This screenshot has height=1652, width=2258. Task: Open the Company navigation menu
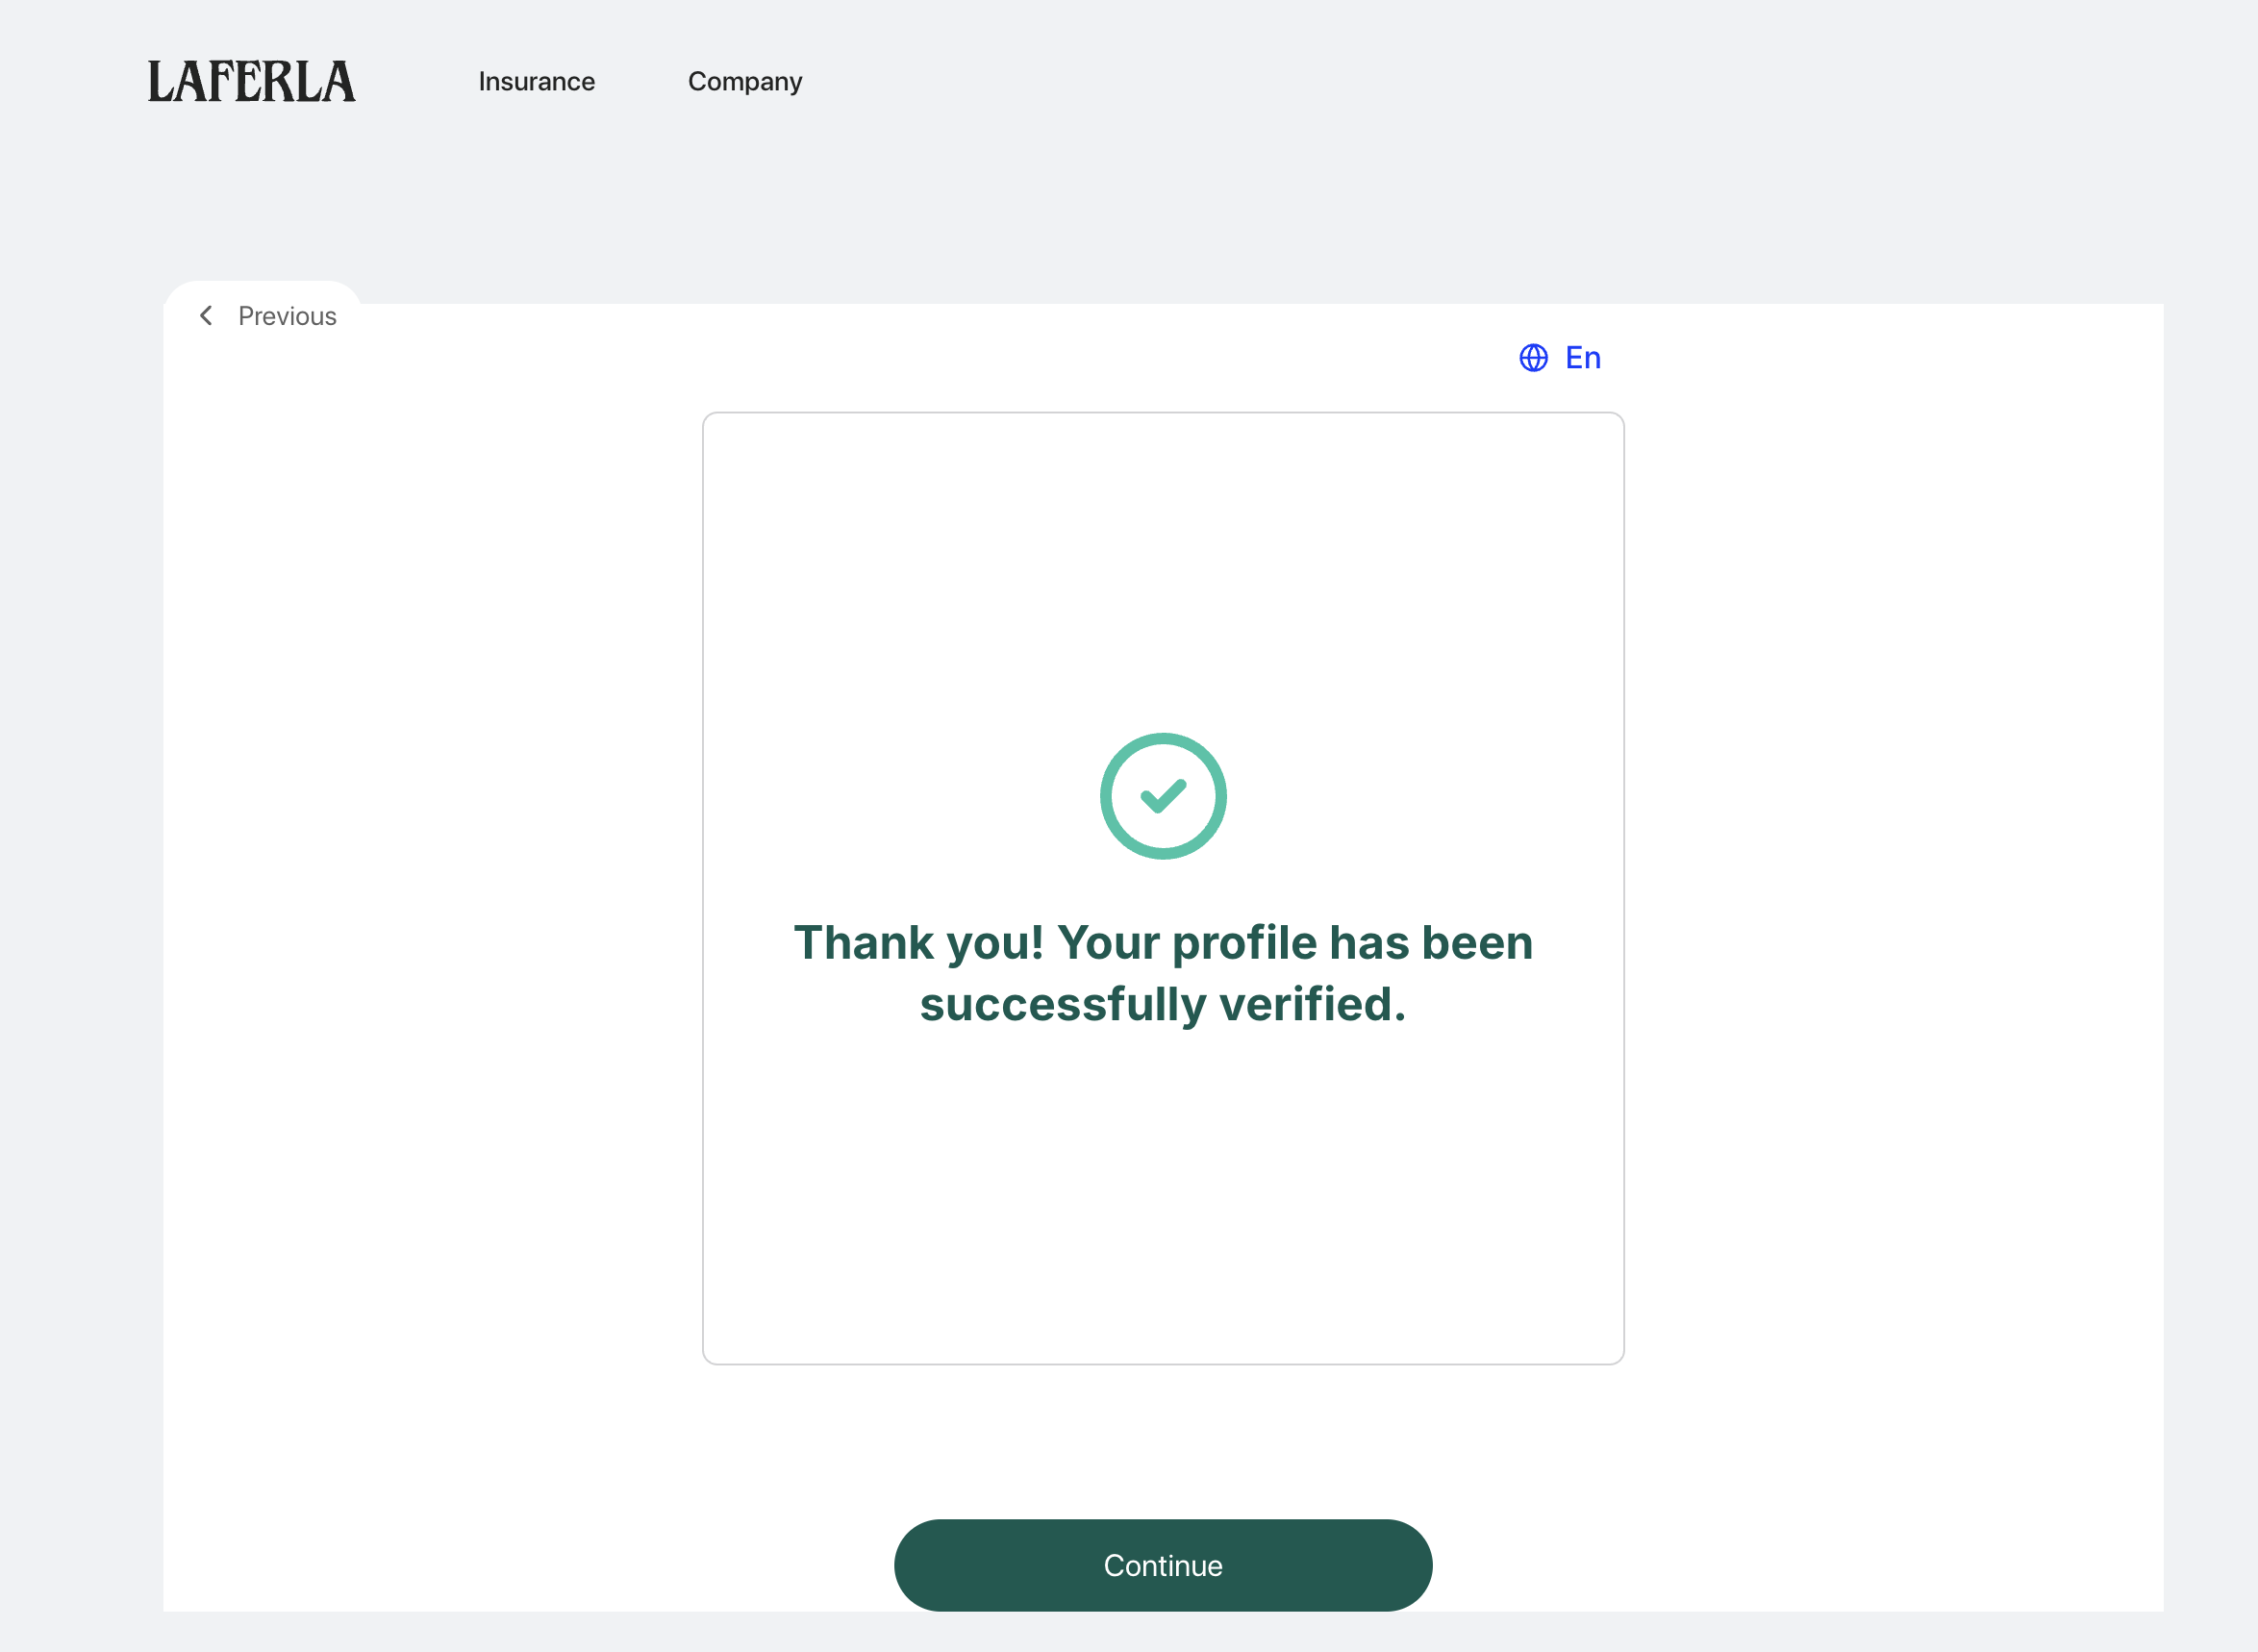pos(744,82)
